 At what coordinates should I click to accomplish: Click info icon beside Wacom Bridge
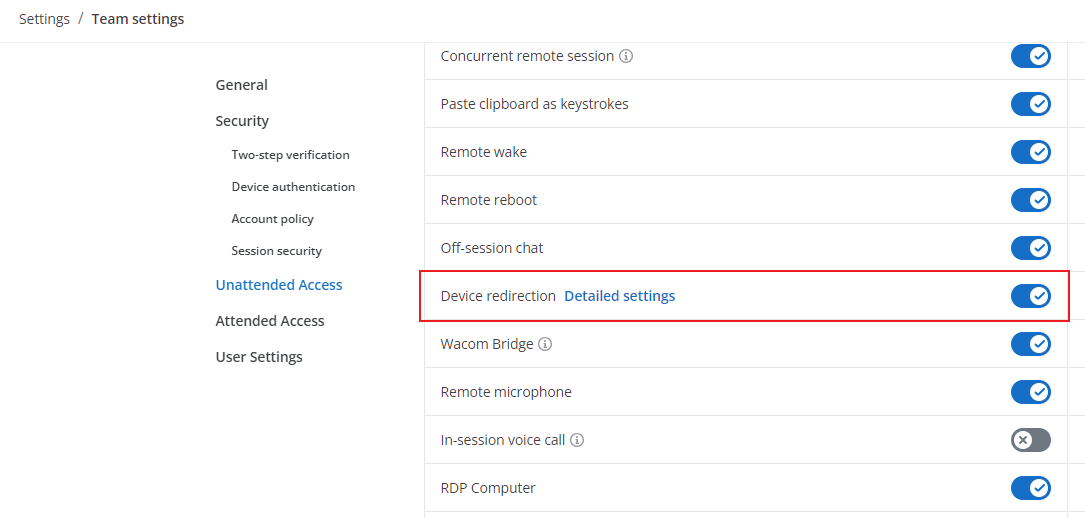pos(545,344)
